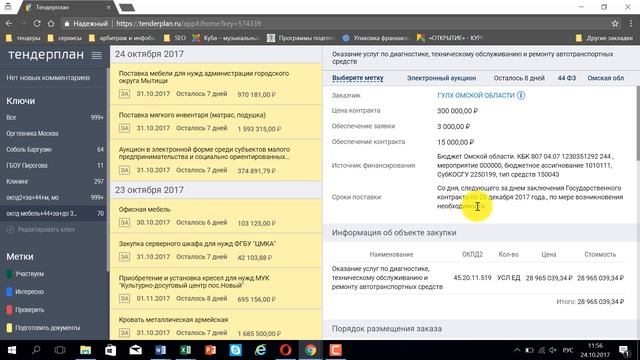
Task: Open tender Поставка мягкого инвентаря
Action: pos(216,122)
